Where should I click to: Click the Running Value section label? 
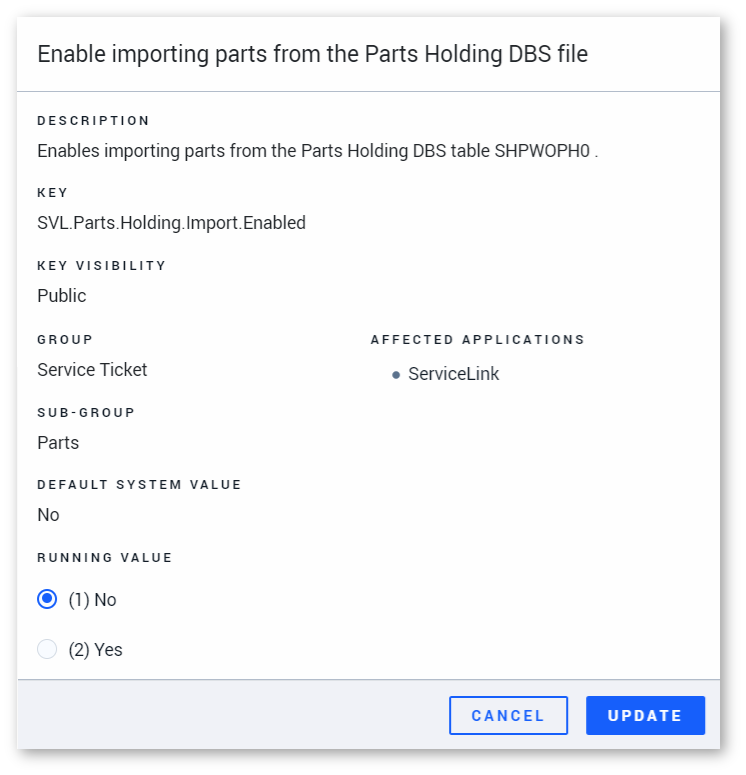105,558
